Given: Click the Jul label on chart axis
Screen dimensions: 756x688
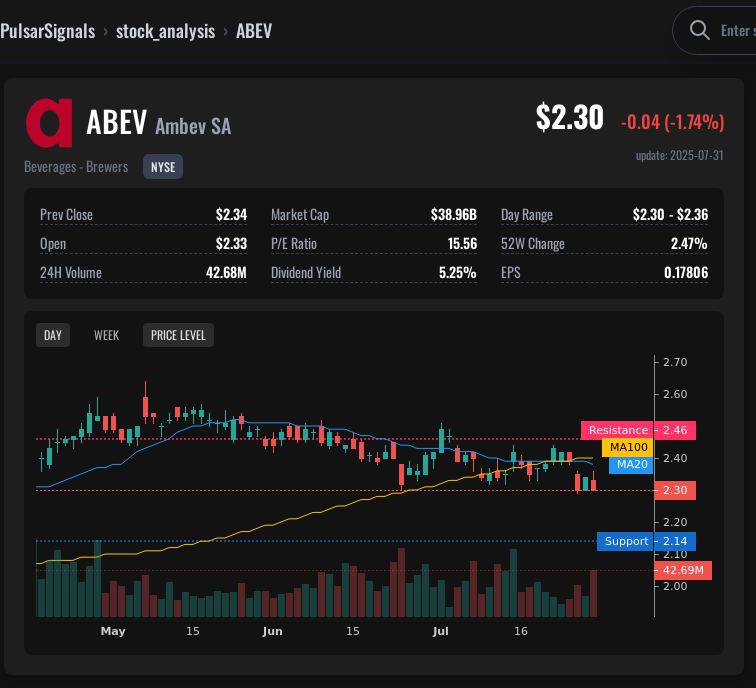Looking at the screenshot, I should 441,631.
